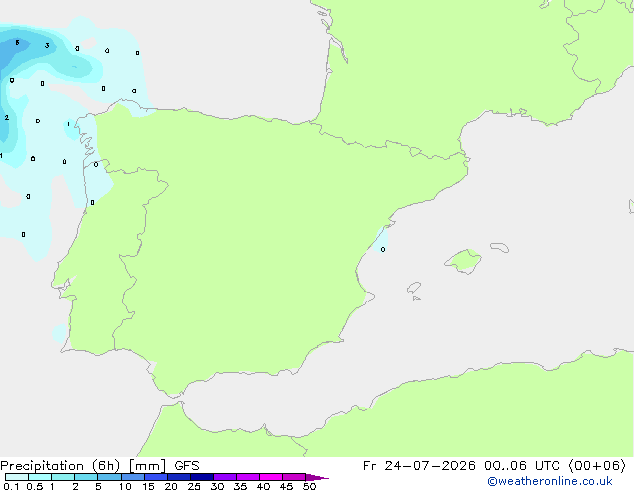The width and height of the screenshot is (634, 490).
Task: Click the Ibiza island on the map
Action: (x=414, y=288)
